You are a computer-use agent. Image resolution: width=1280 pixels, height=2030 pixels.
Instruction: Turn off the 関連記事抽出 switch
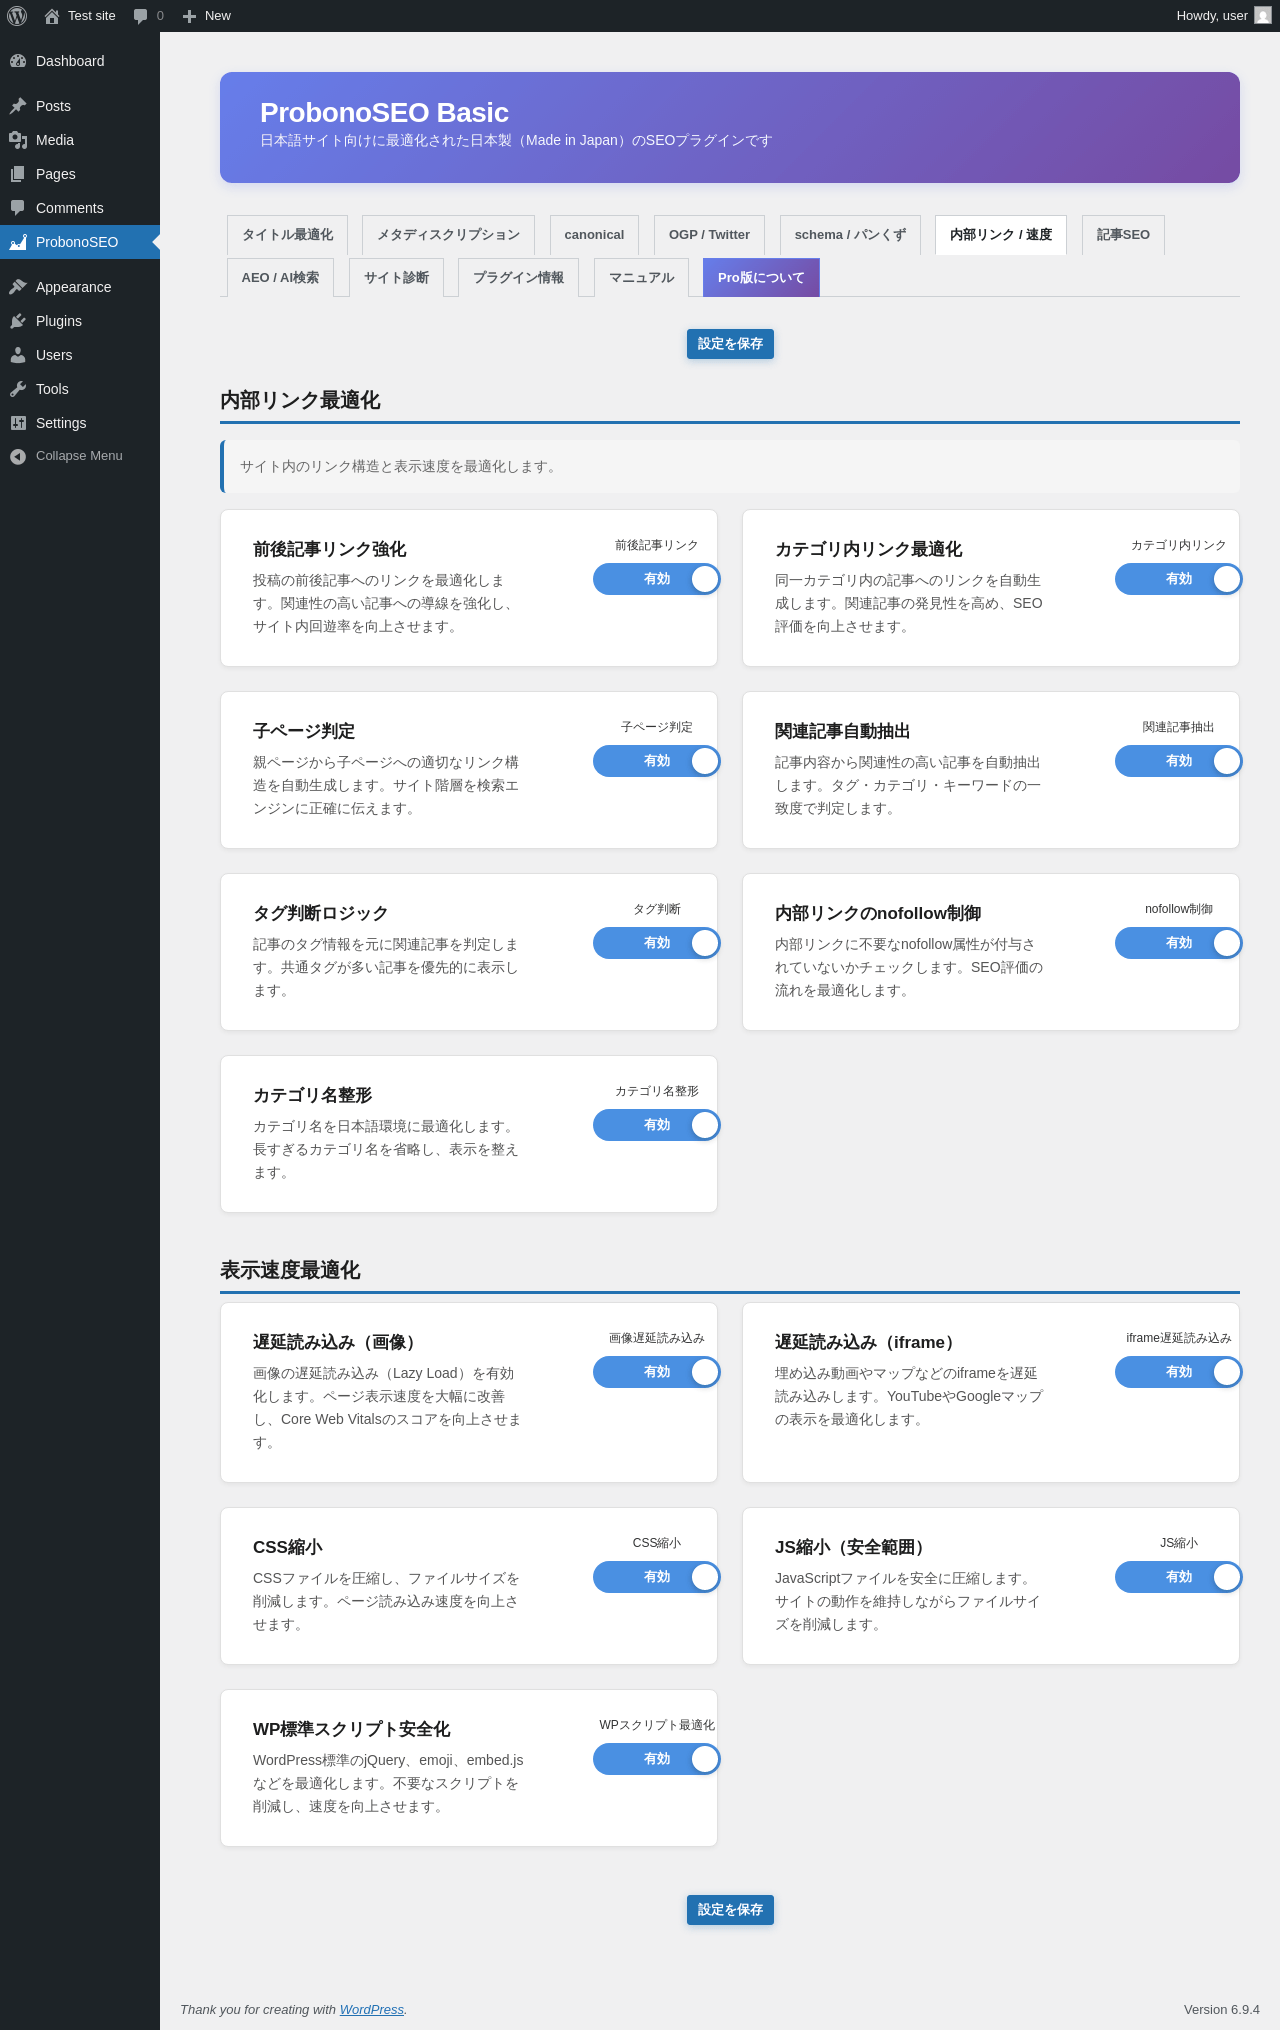1179,761
